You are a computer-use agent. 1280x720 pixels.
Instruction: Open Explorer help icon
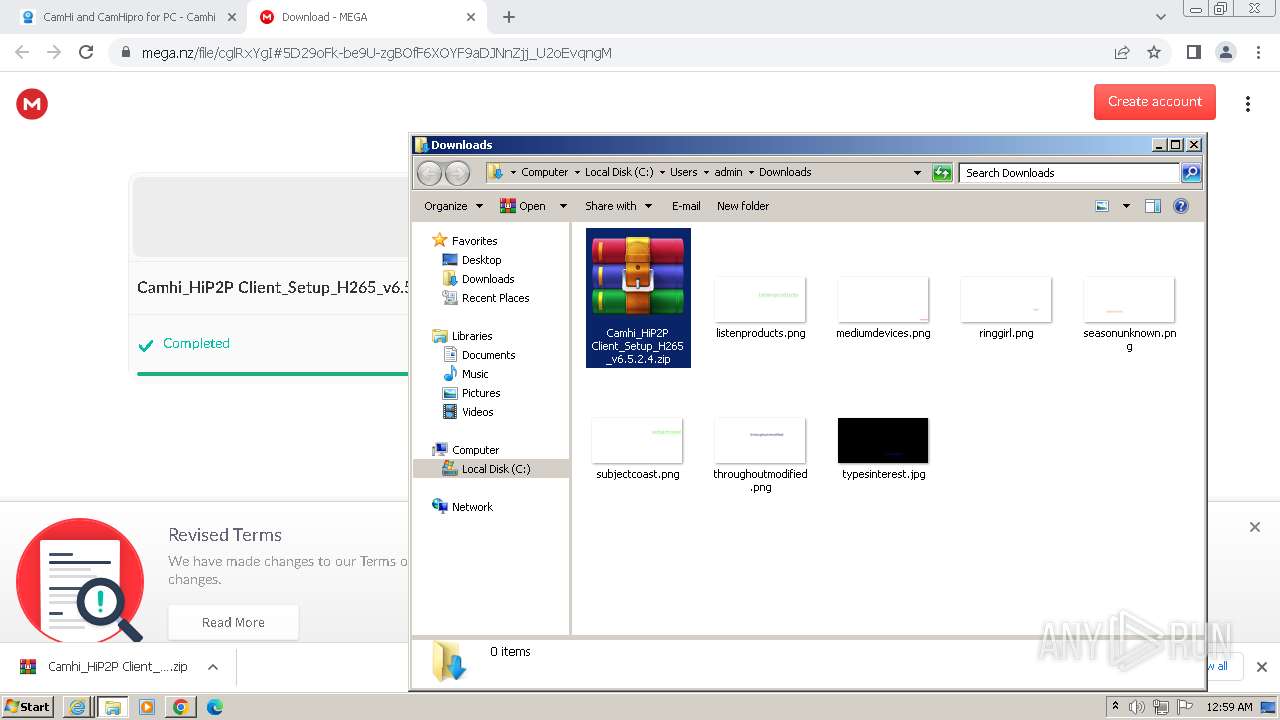point(1181,206)
